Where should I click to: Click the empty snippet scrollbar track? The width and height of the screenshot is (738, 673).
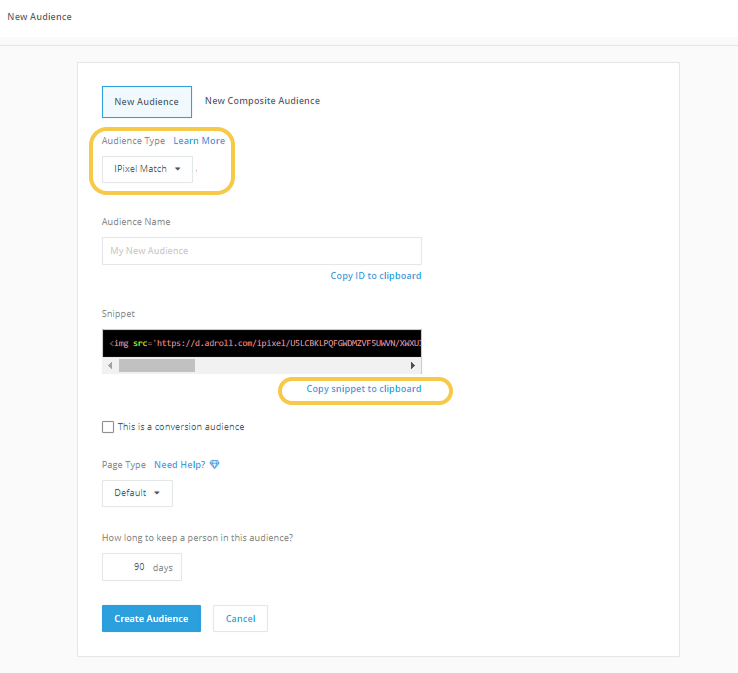coord(300,366)
